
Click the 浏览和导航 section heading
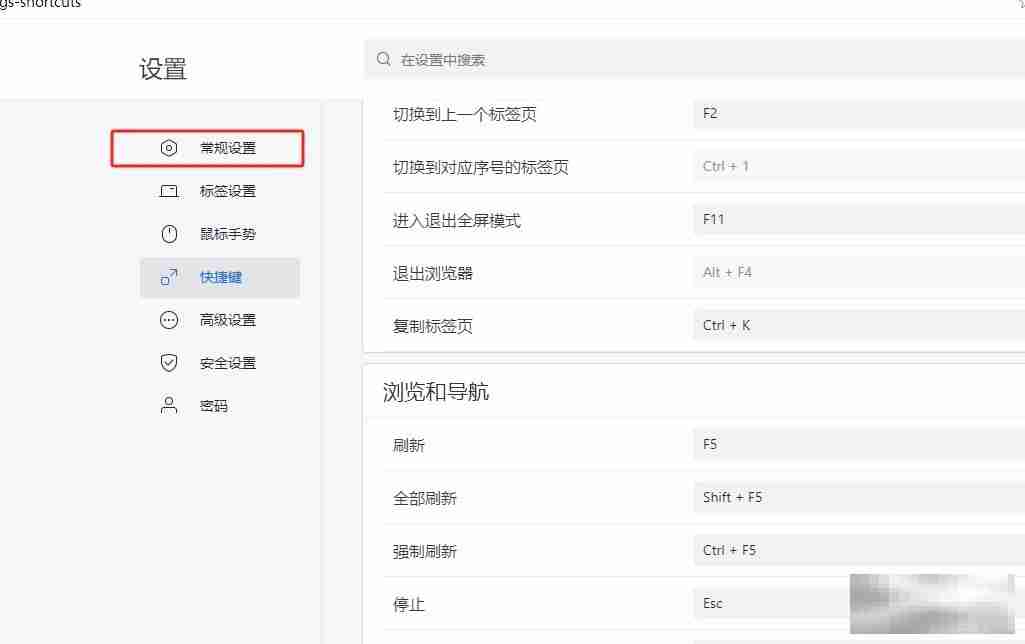click(436, 392)
